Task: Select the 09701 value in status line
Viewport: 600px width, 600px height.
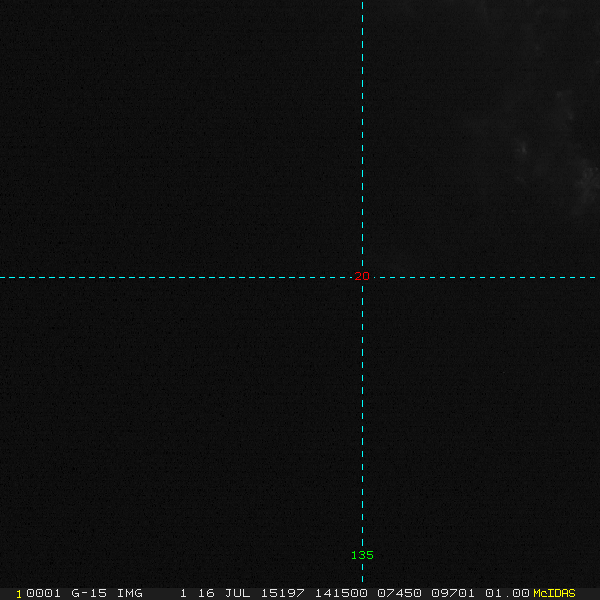Action: click(454, 593)
